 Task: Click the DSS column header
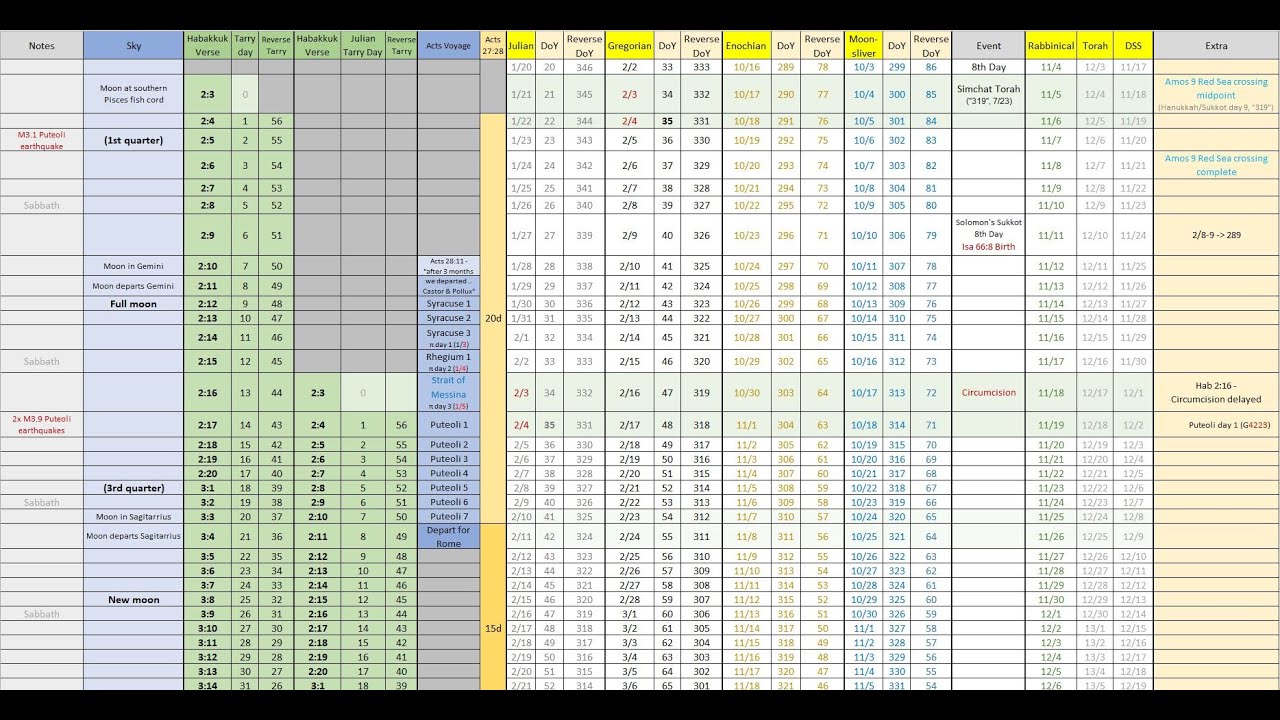1133,46
